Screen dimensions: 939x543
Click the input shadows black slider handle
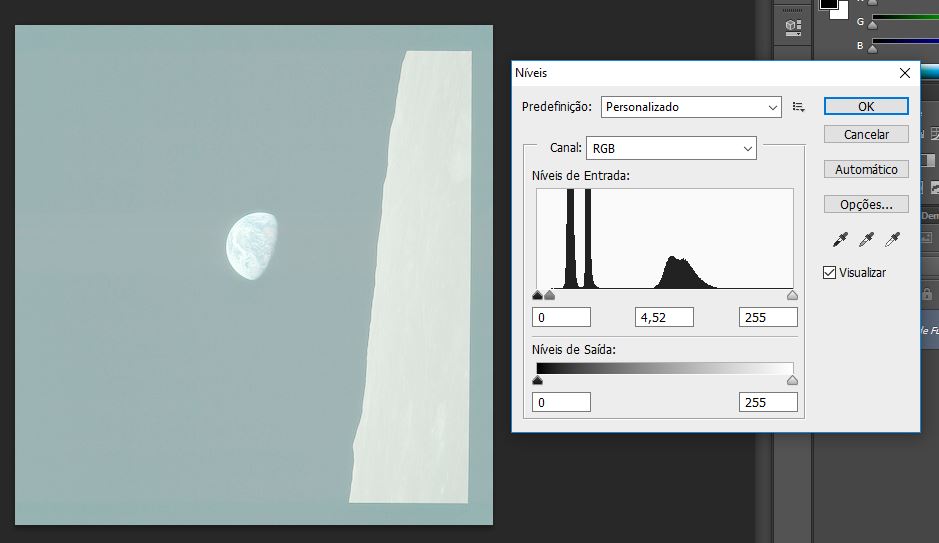537,295
